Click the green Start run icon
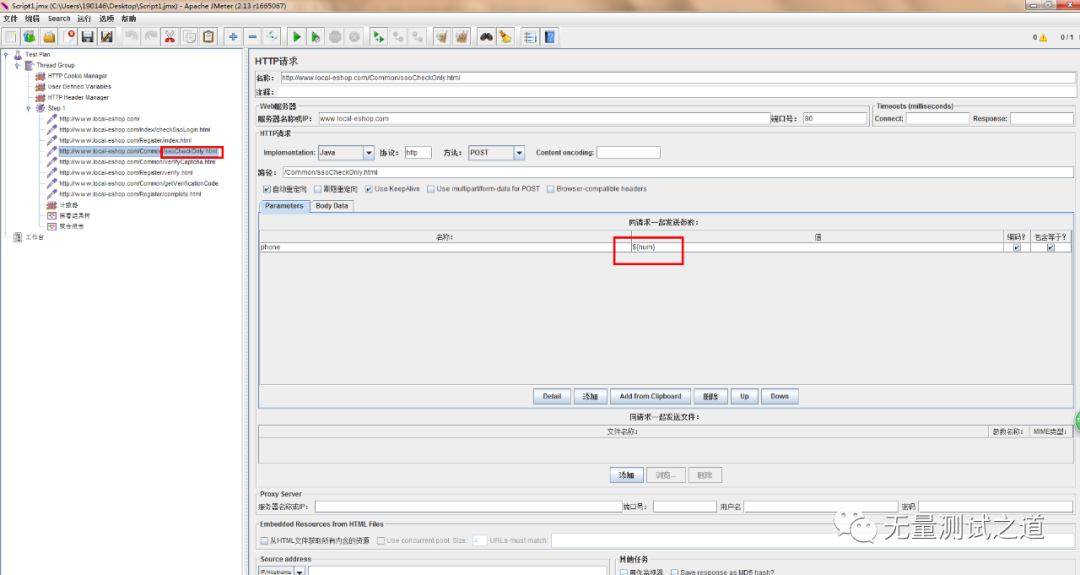 click(x=296, y=37)
